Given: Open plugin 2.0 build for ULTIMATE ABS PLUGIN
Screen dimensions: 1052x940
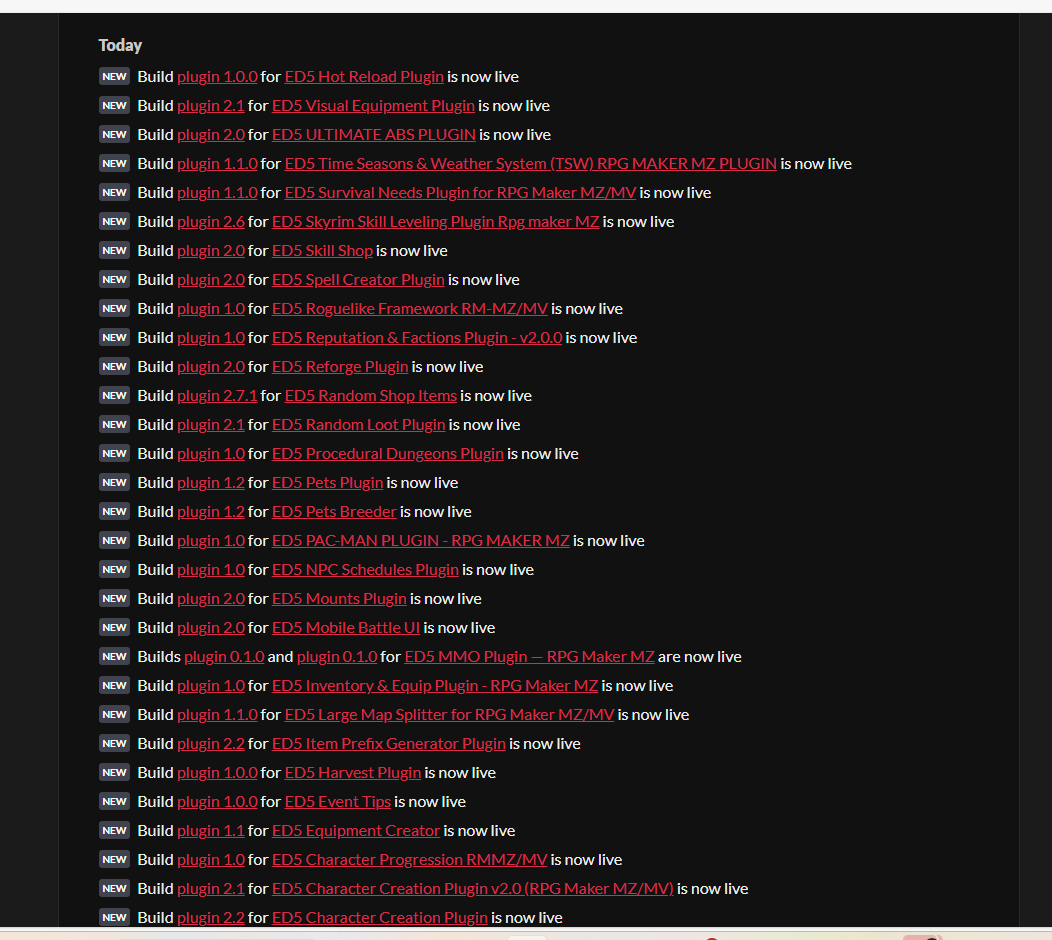Looking at the screenshot, I should click(211, 134).
